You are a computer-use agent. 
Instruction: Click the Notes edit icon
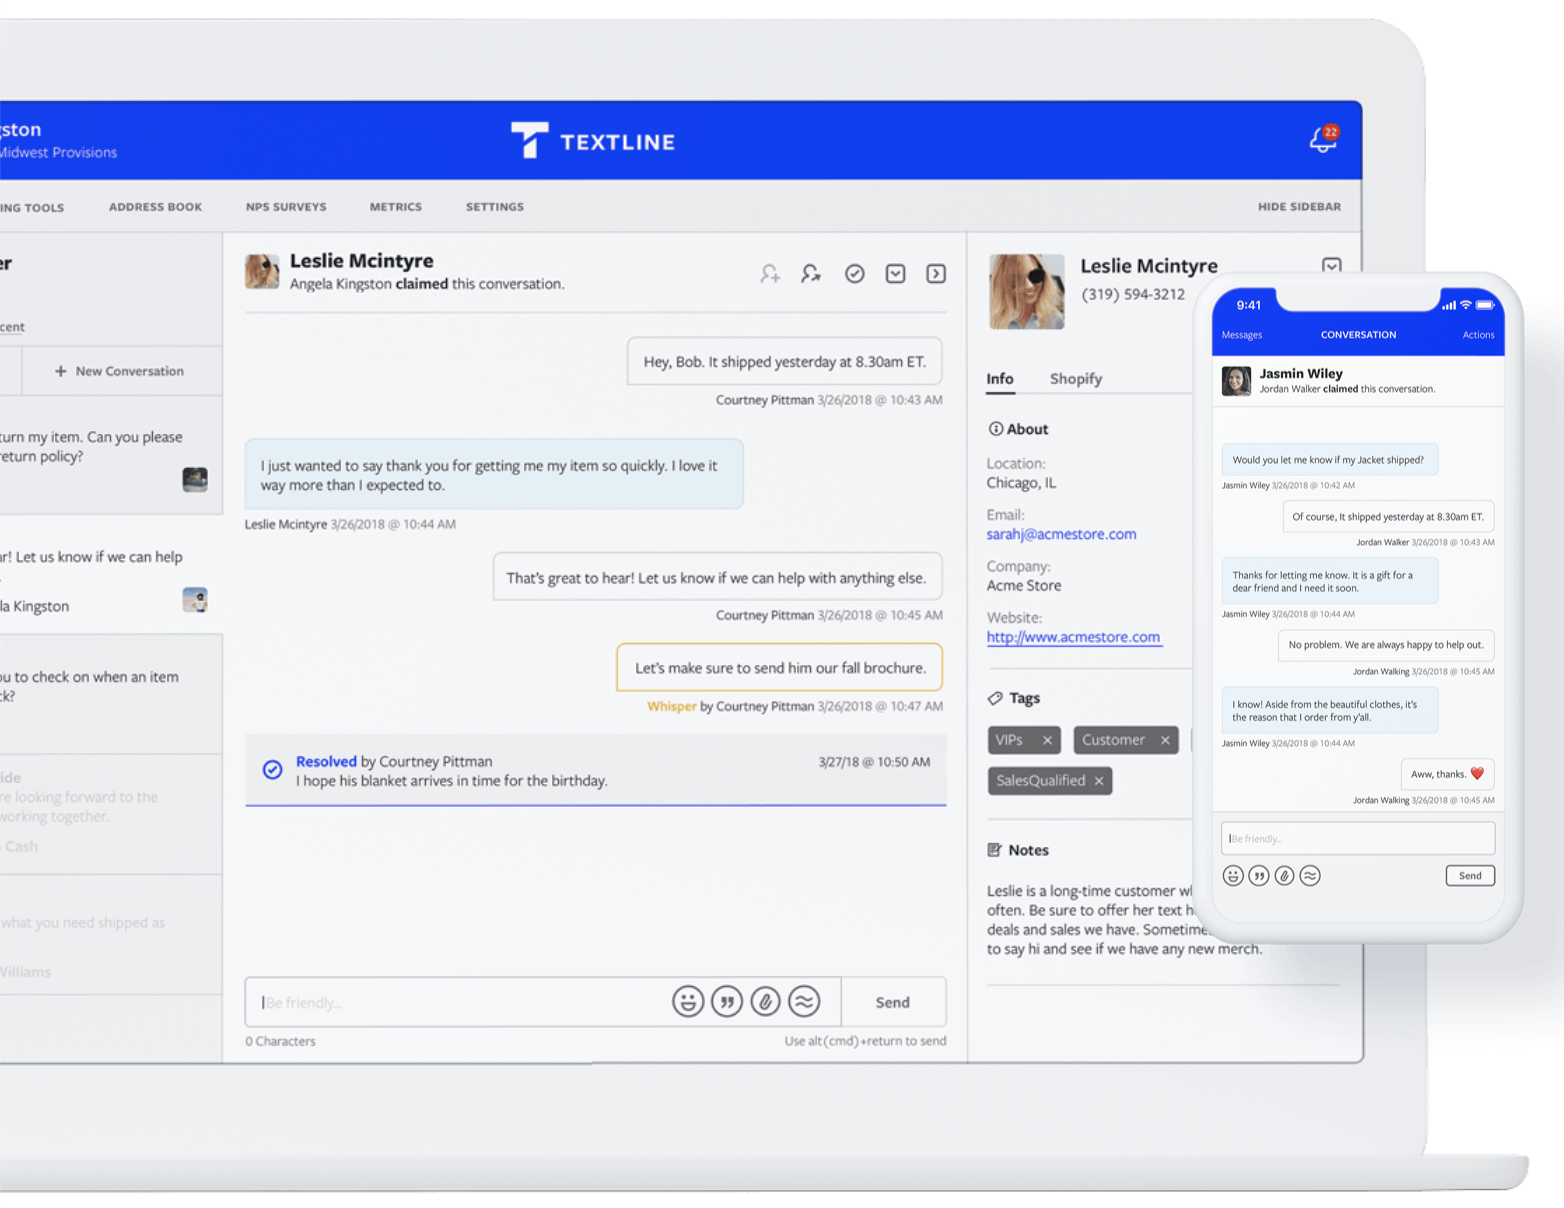tap(995, 850)
